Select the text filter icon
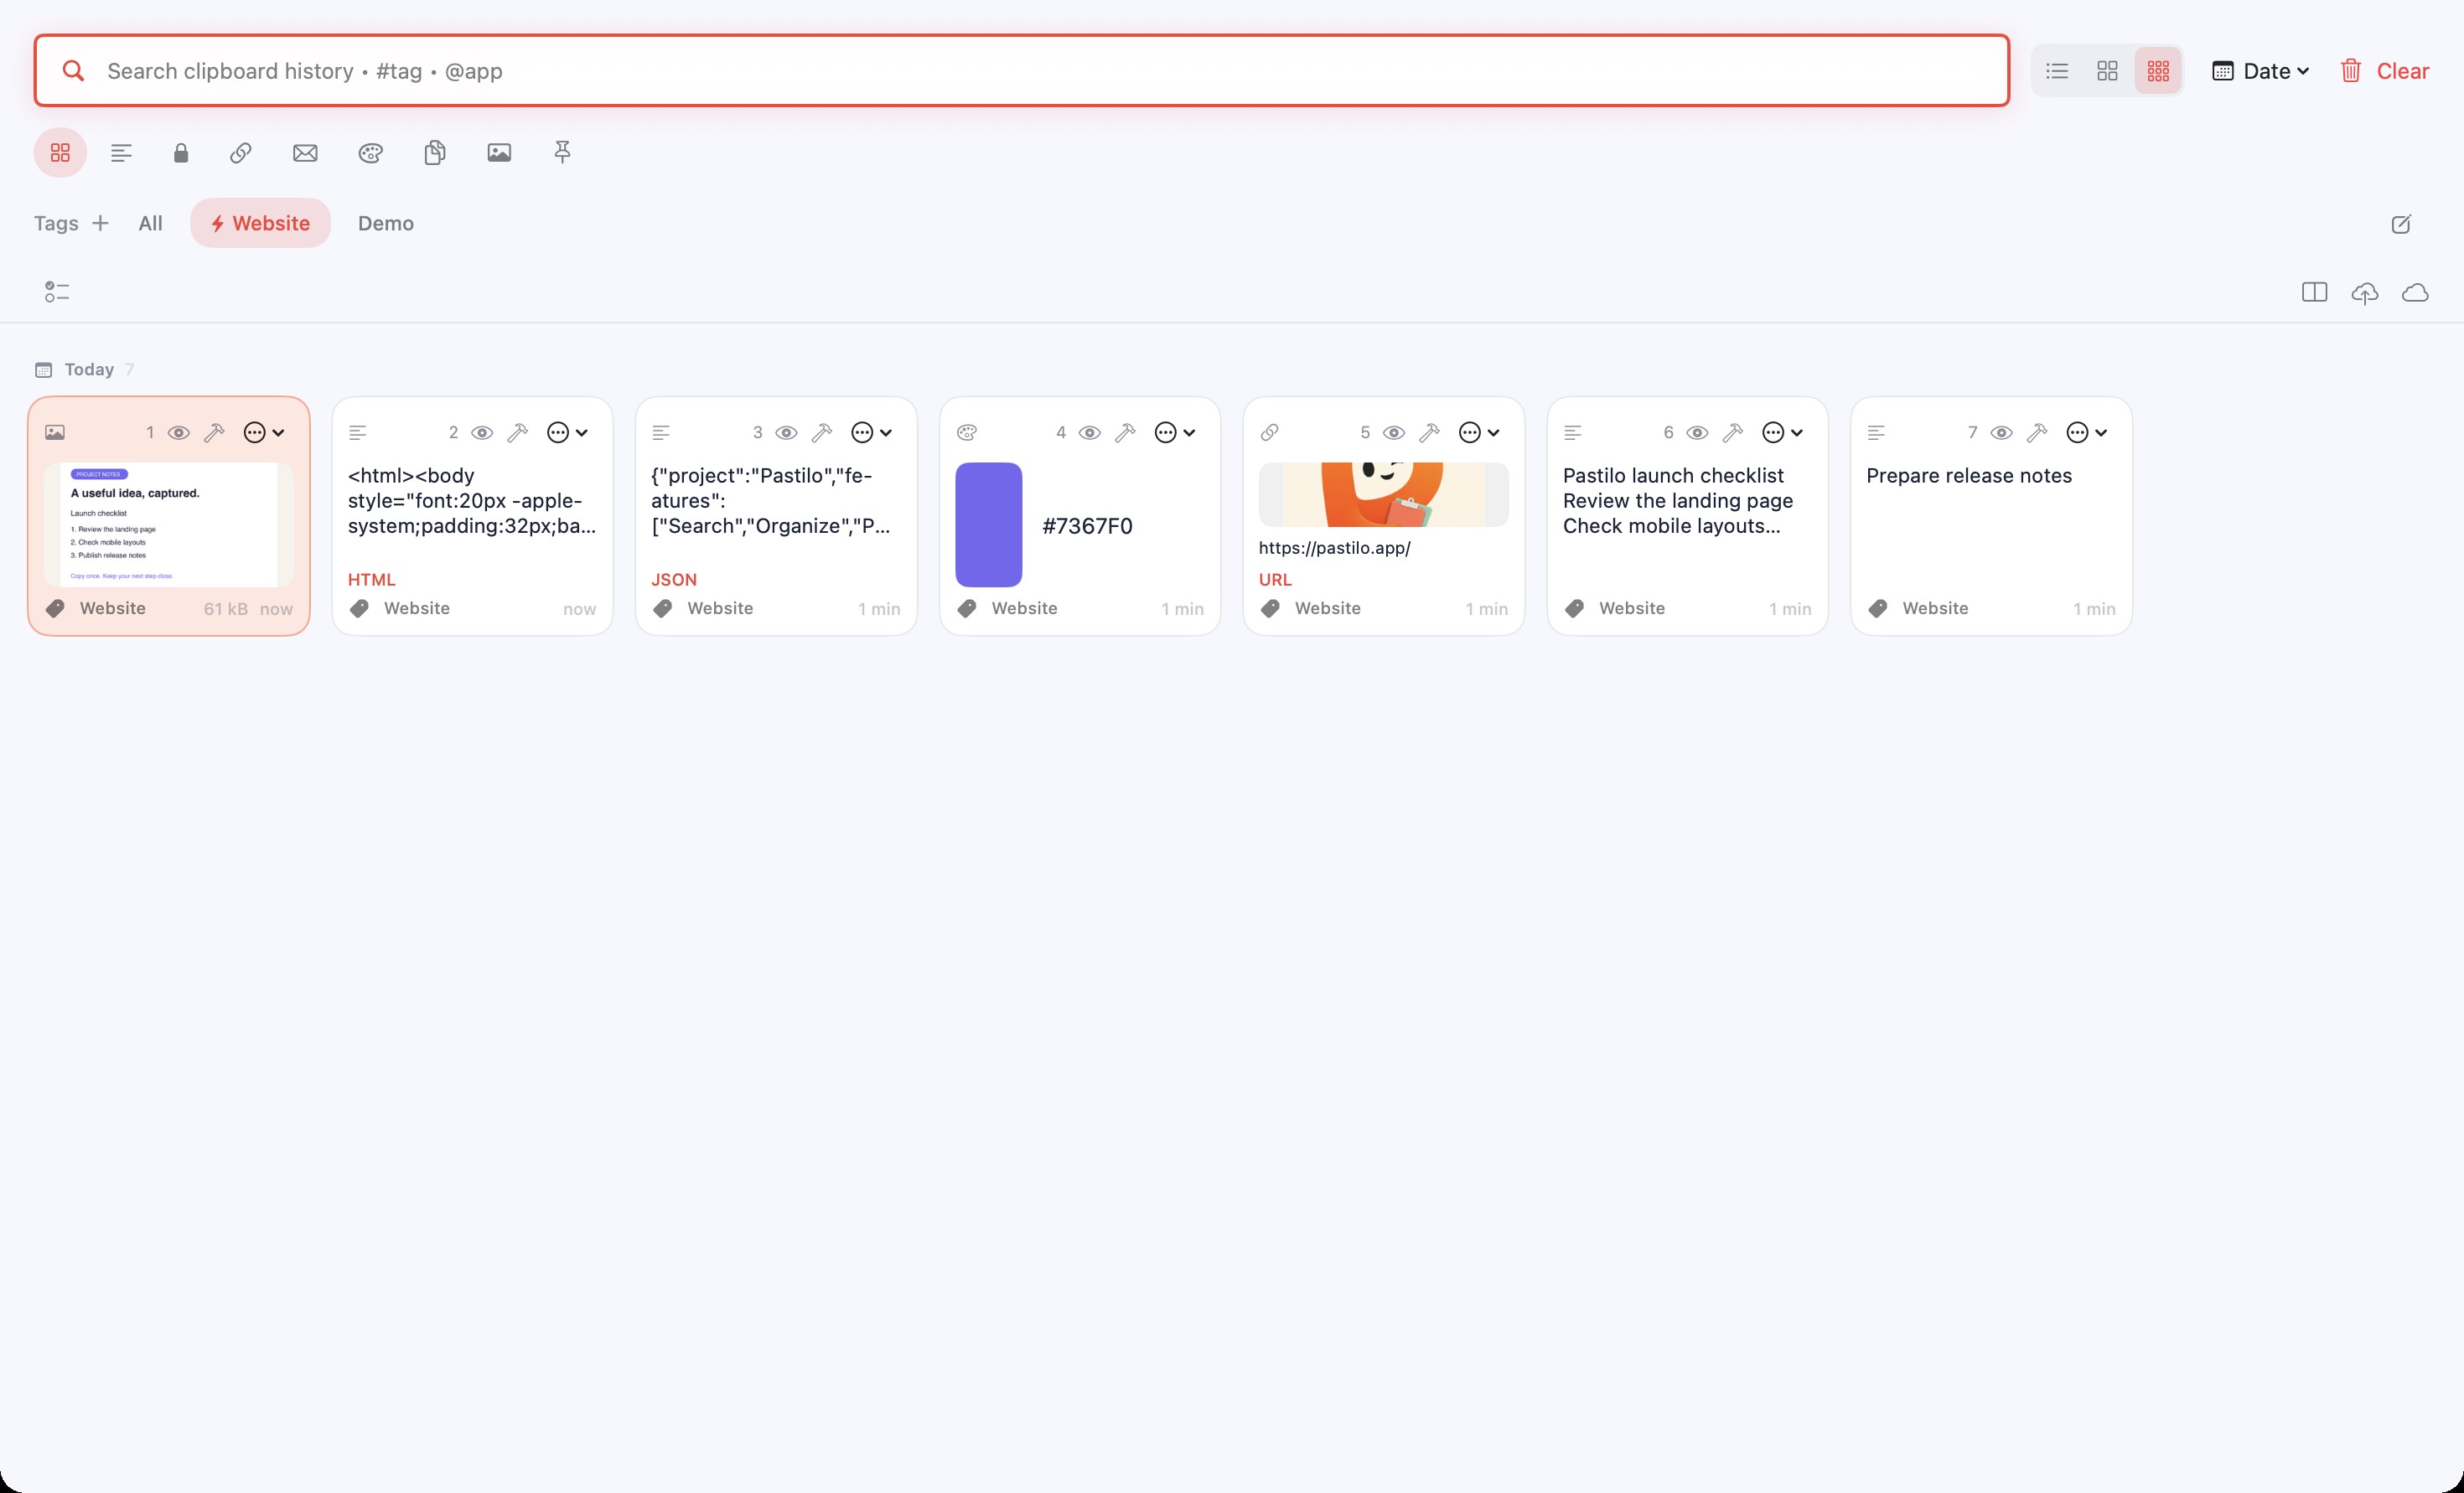 [x=121, y=153]
